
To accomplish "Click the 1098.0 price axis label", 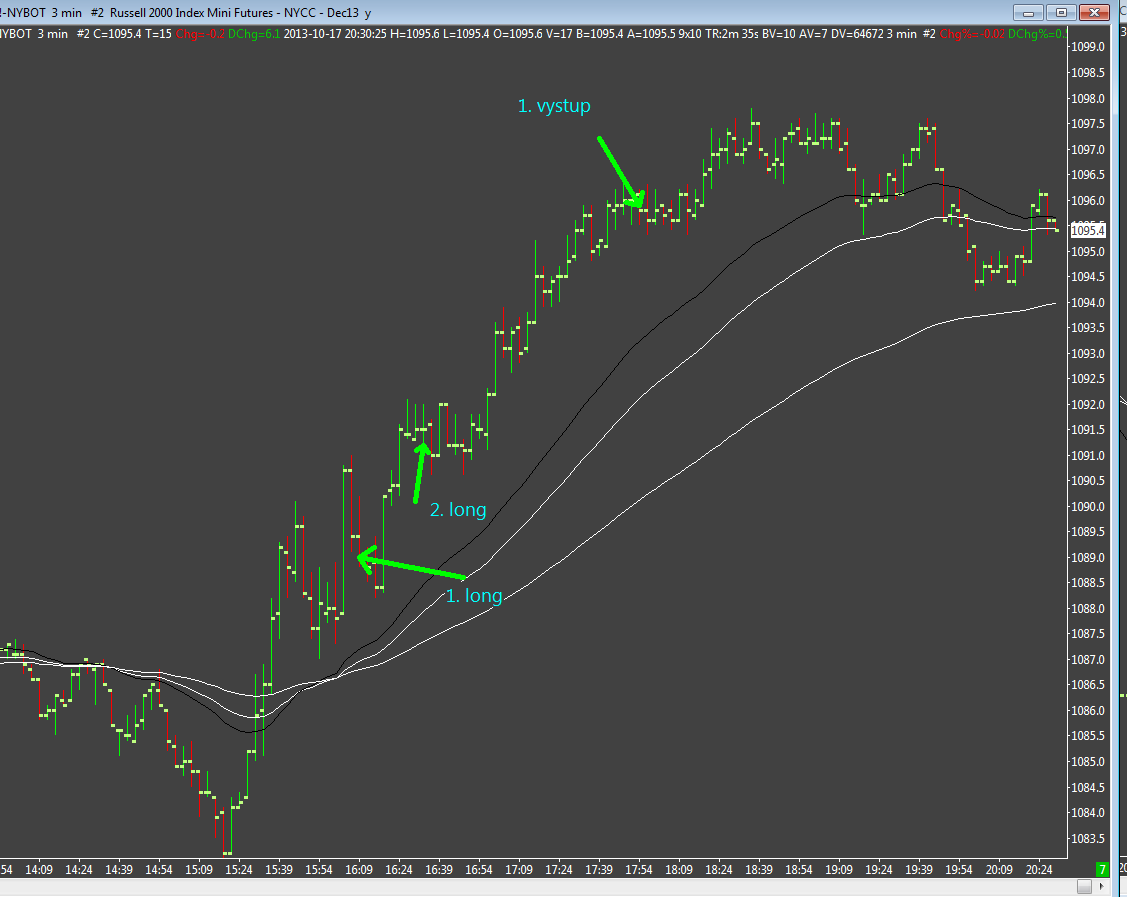I will [x=1087, y=98].
